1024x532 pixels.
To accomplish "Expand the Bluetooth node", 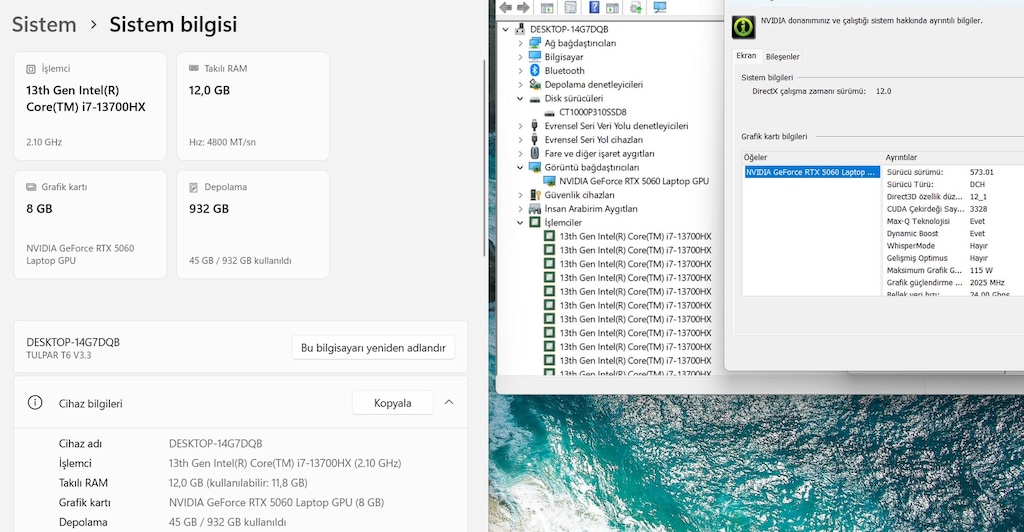I will (x=520, y=70).
